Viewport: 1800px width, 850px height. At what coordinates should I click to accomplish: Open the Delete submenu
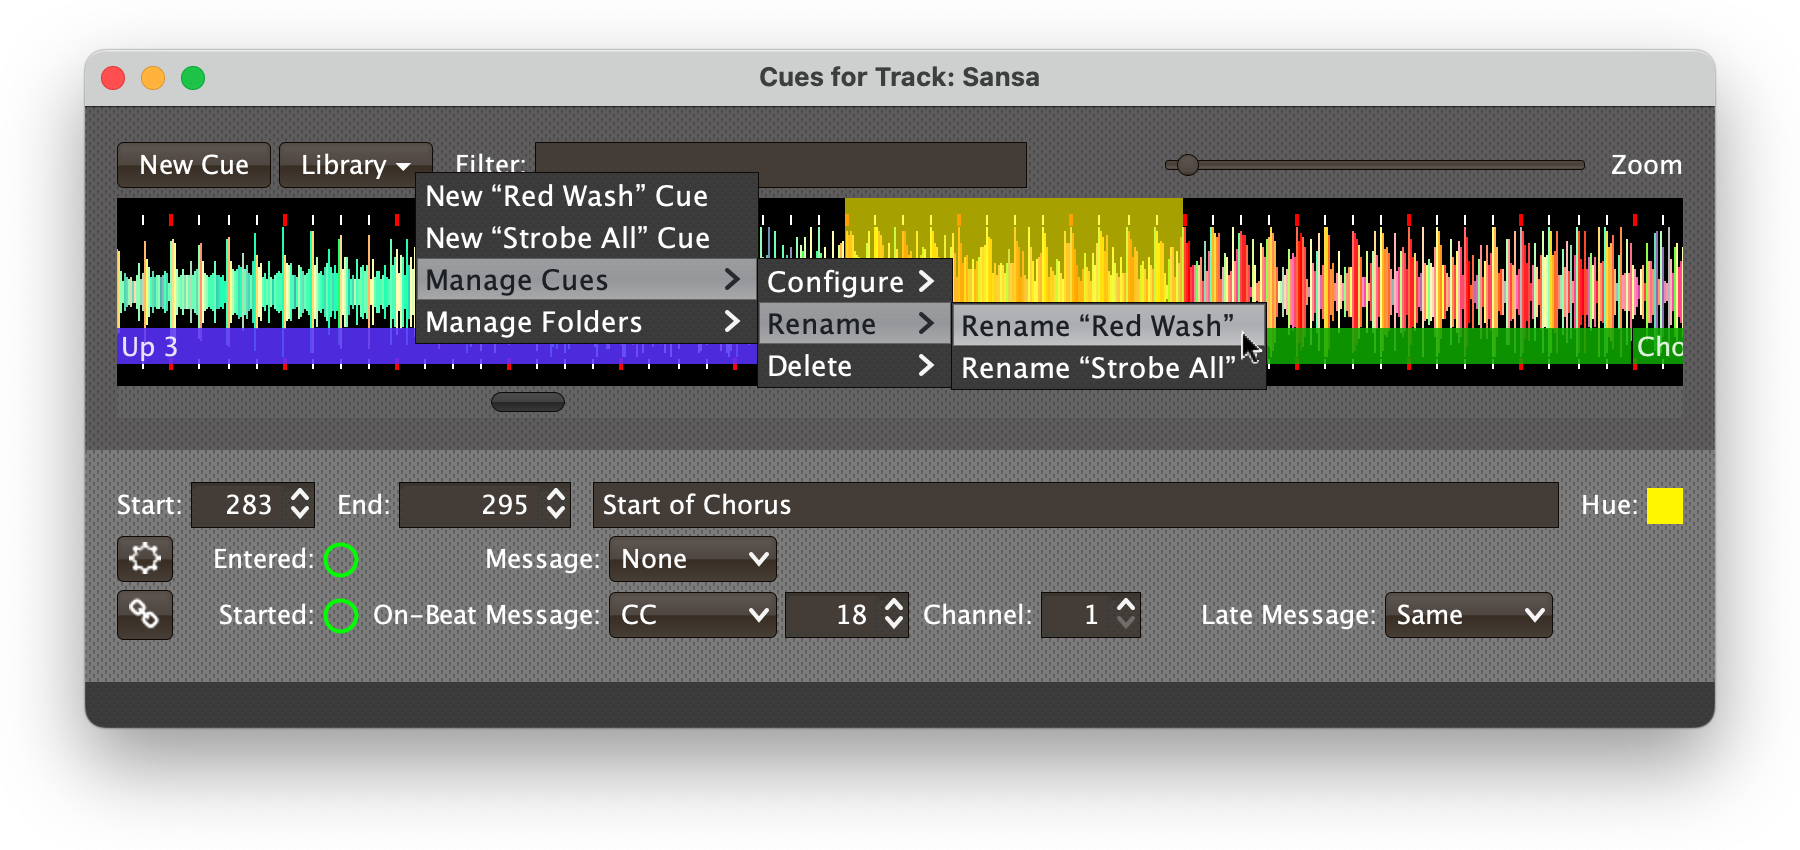(854, 366)
